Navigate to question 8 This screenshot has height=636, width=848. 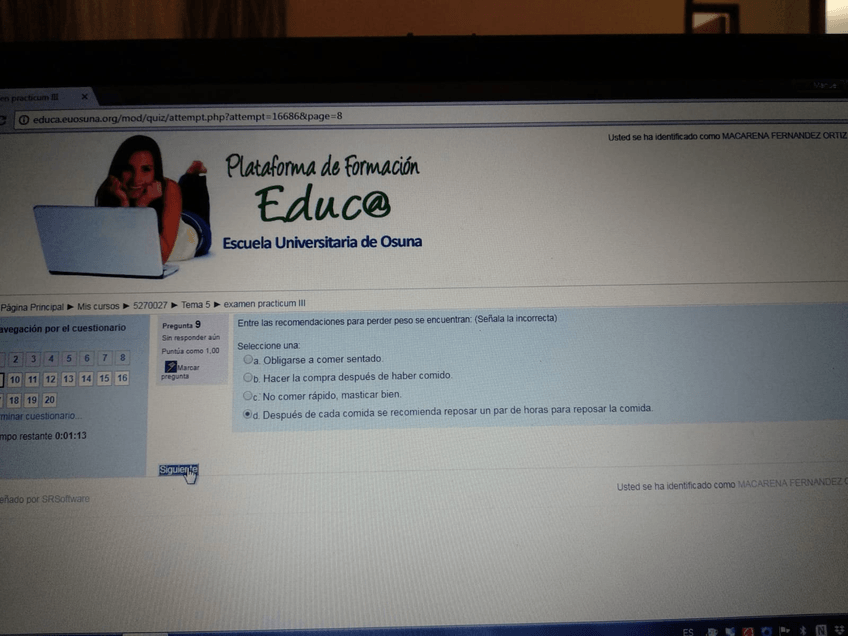[x=123, y=357]
